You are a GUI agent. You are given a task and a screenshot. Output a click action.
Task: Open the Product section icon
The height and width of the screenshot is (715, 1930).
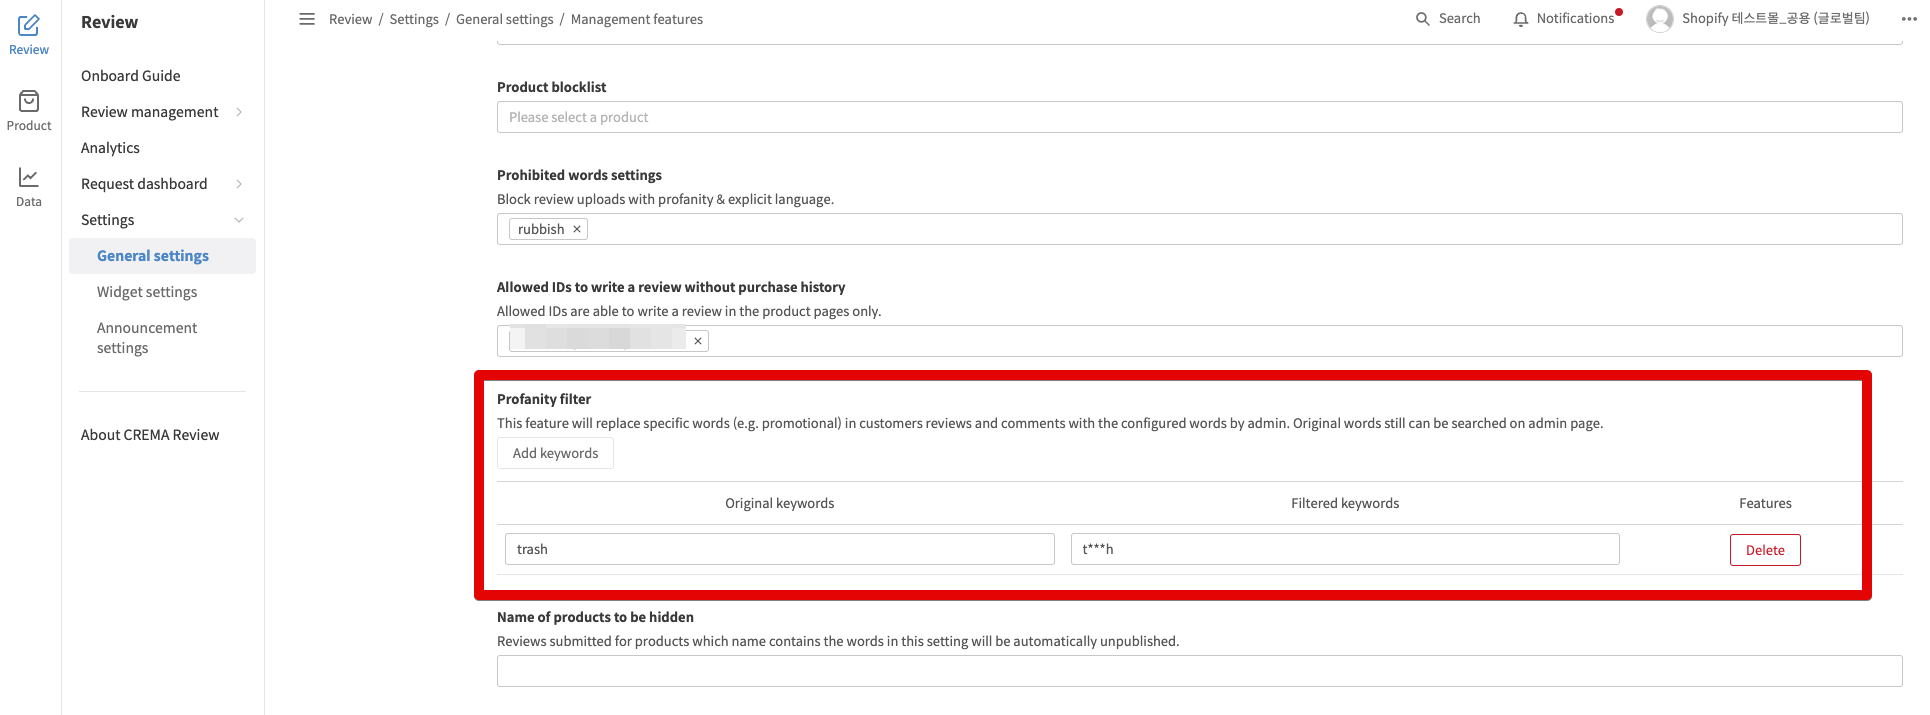coord(29,101)
